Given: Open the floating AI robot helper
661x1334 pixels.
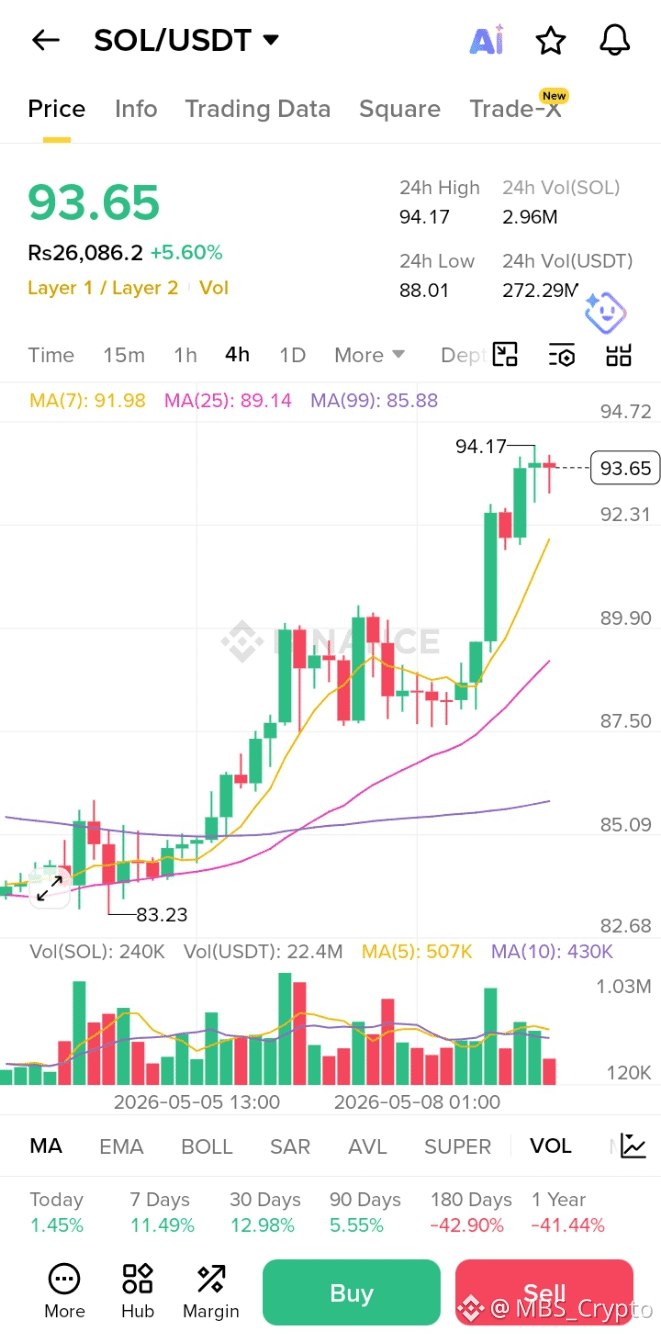Looking at the screenshot, I should [x=605, y=312].
